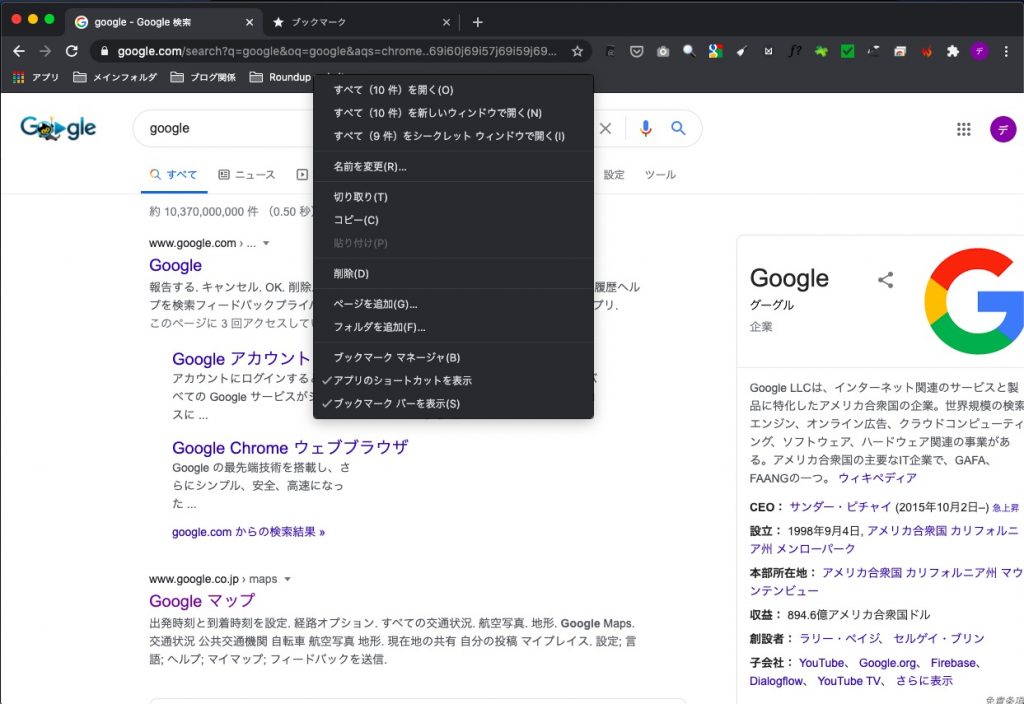Viewport: 1024px width, 704px height.
Task: Open the Google account avatar on page
Action: point(1003,129)
